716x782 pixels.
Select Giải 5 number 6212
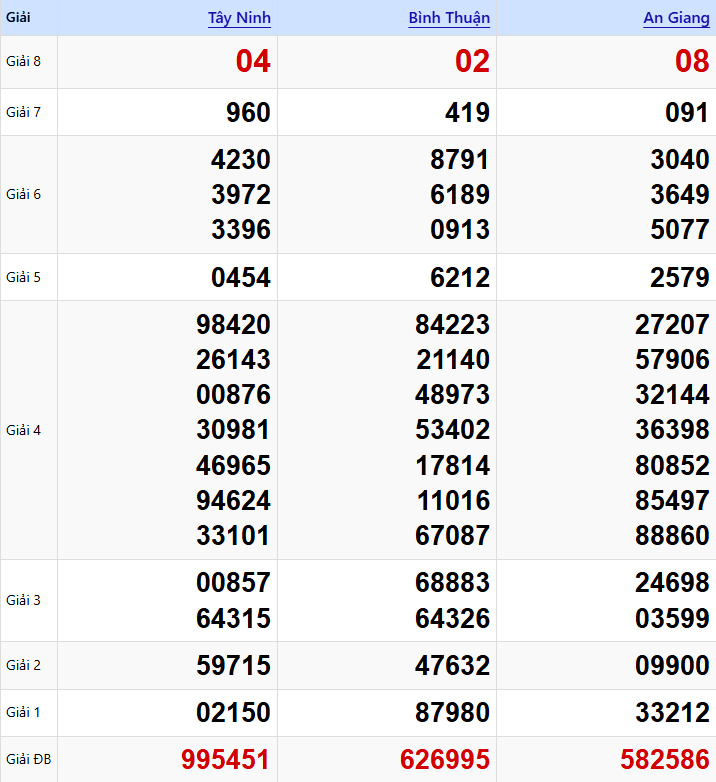pyautogui.click(x=460, y=277)
